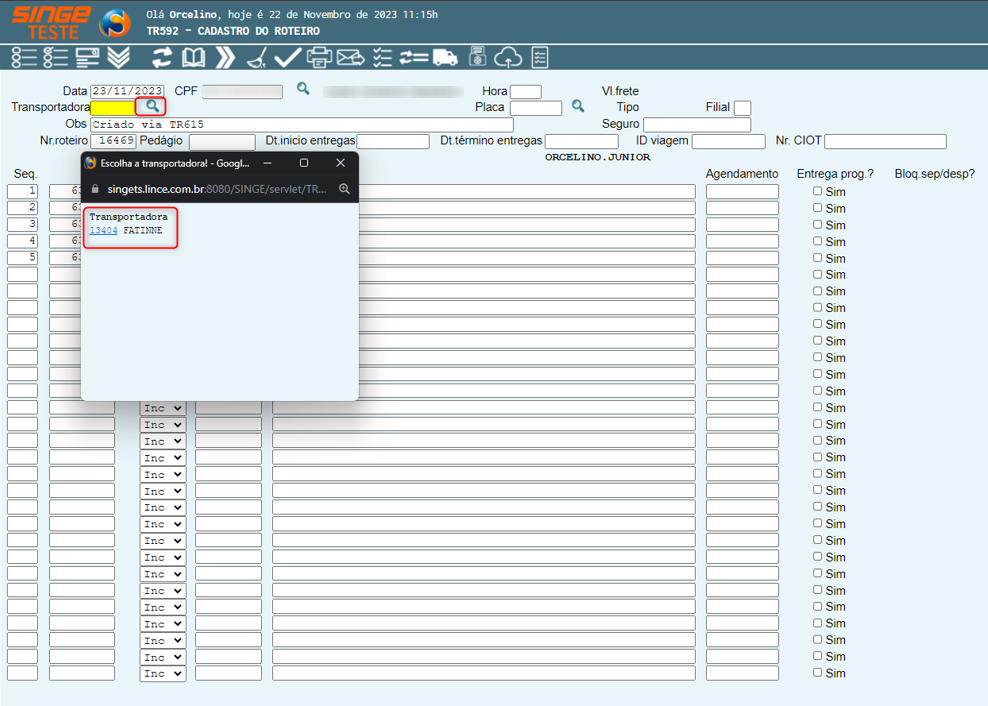This screenshot has width=988, height=706.
Task: Click the zoom icon in popup address bar
Action: click(x=344, y=188)
